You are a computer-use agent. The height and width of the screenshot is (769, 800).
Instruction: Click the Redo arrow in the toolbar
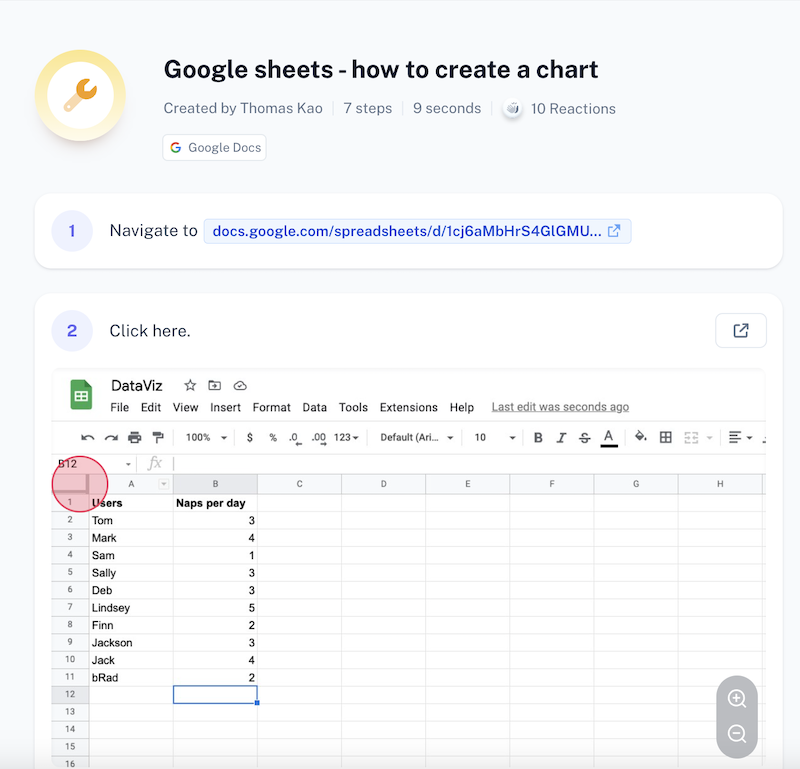tap(111, 438)
